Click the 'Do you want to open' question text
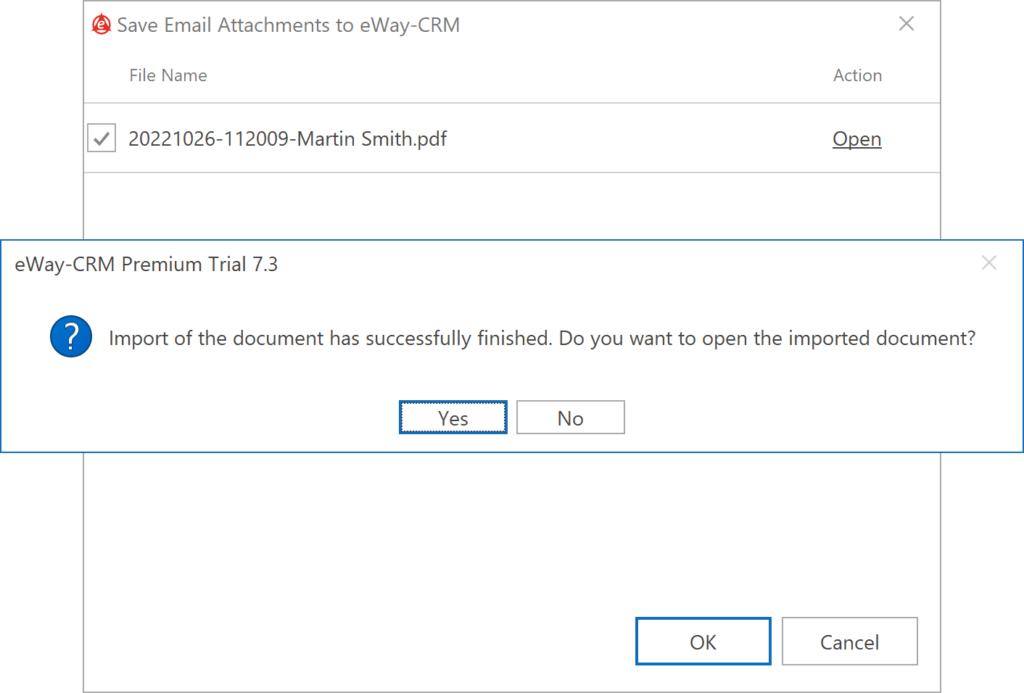Viewport: 1024px width, 693px height. [767, 339]
